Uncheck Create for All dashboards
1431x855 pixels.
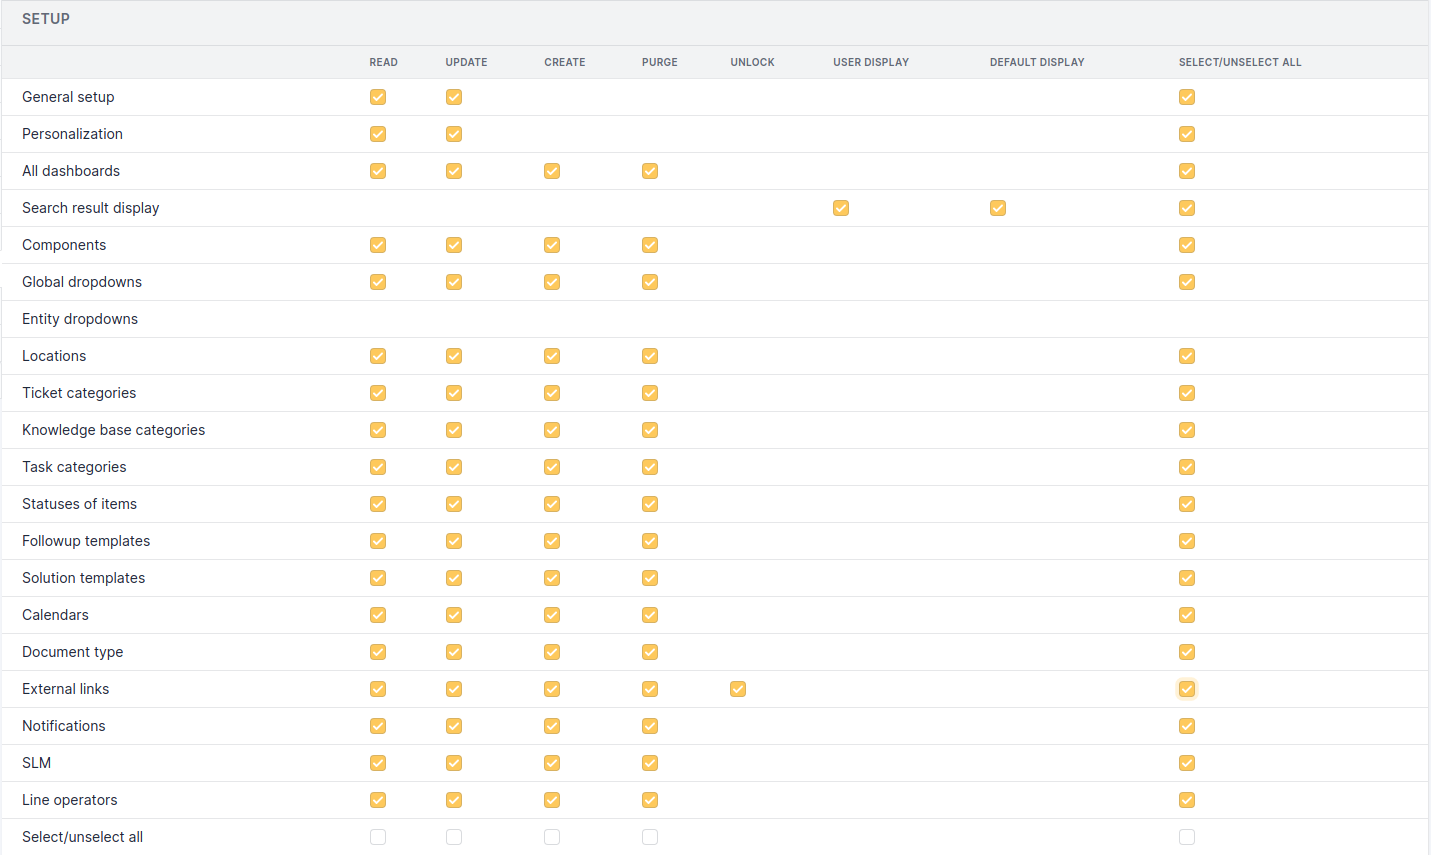[x=552, y=171]
